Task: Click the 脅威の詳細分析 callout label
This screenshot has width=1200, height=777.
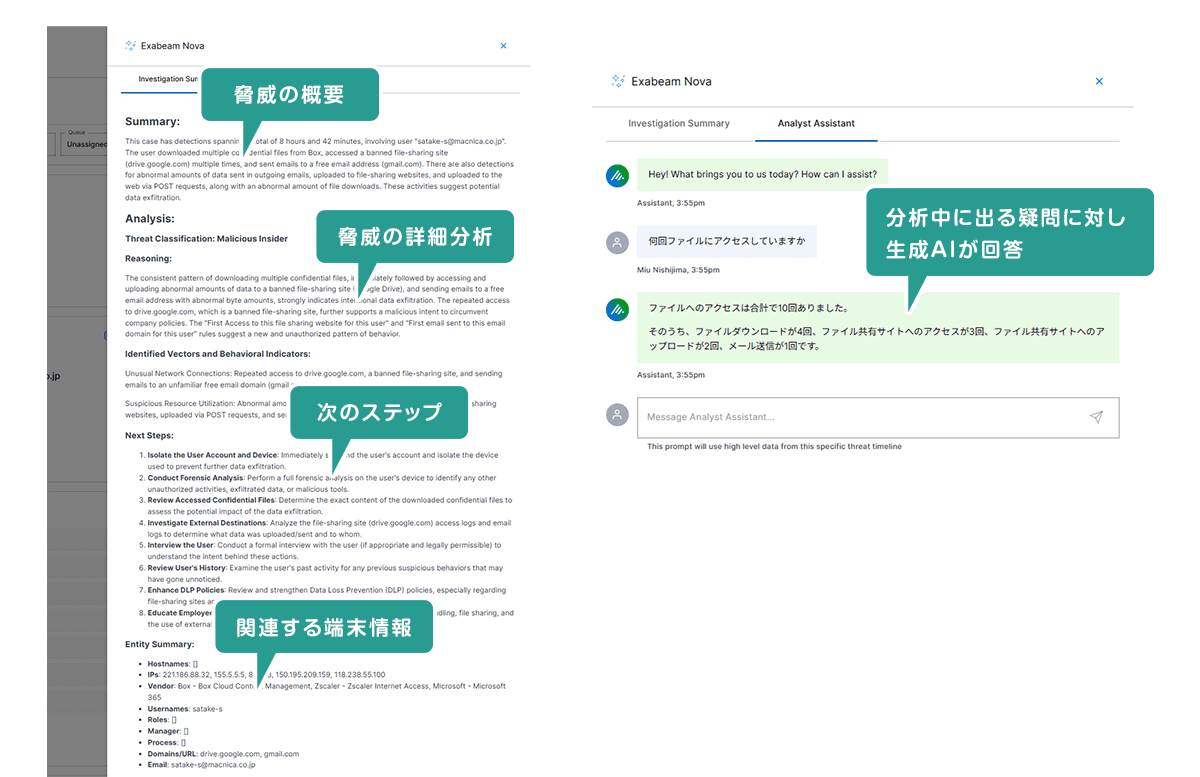Action: (414, 237)
